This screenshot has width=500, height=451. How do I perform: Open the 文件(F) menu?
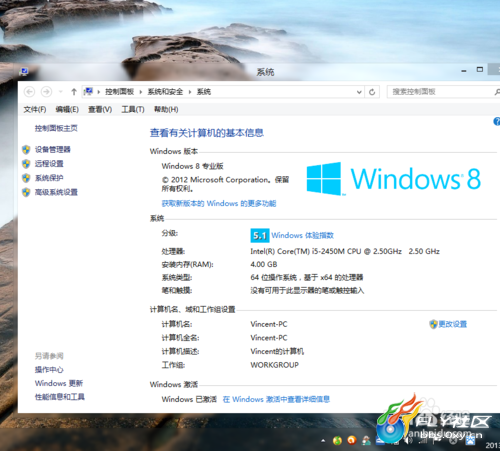tap(35, 109)
